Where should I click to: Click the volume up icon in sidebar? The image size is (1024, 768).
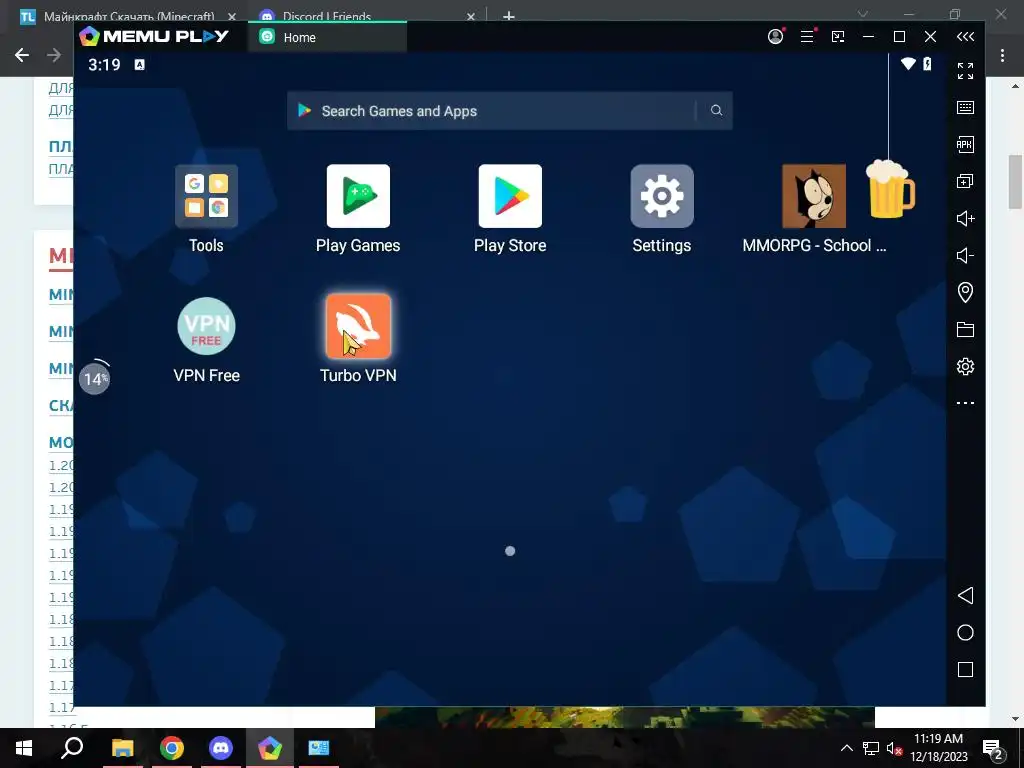tap(965, 218)
